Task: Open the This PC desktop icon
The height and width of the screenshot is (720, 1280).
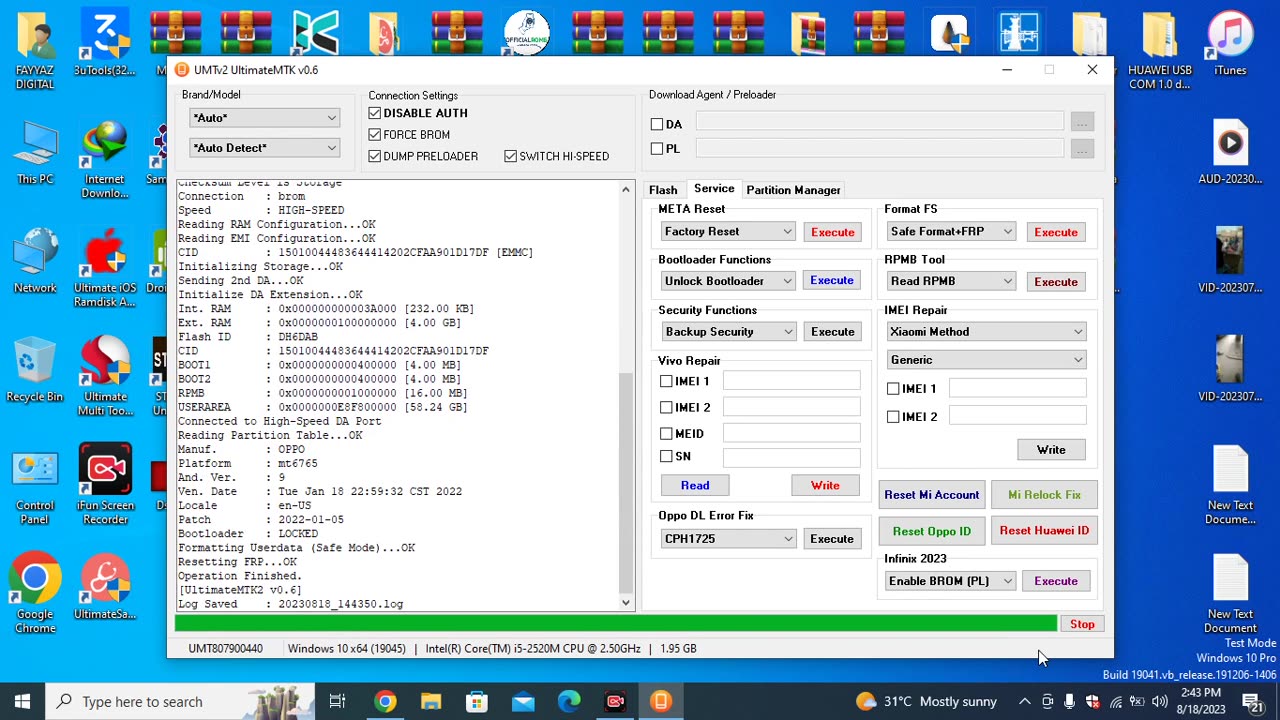Action: point(35,153)
